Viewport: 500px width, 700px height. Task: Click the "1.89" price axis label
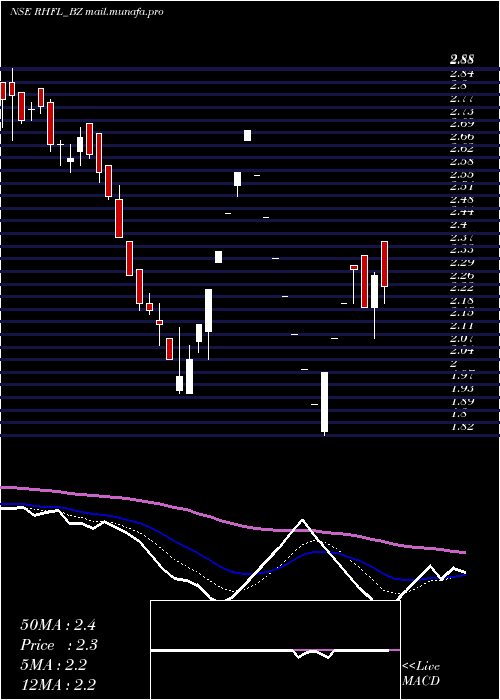pyautogui.click(x=462, y=401)
